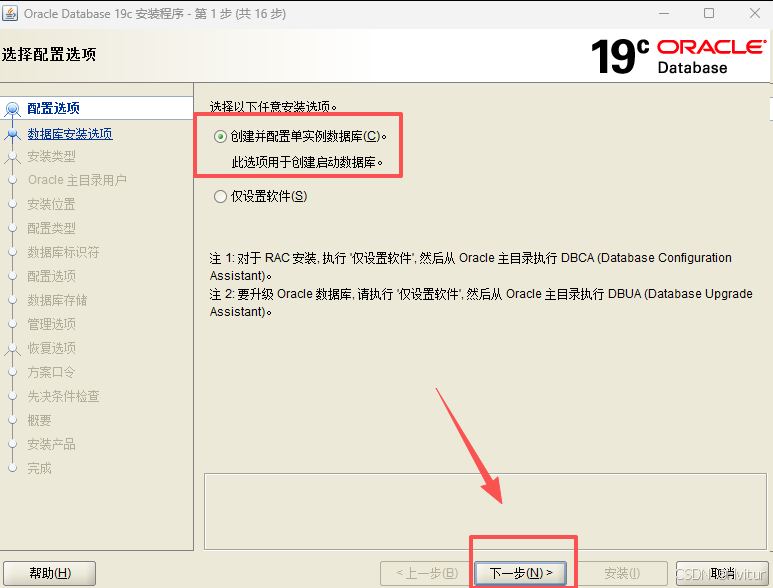
Task: Click the disabled 安装(I) button
Action: click(622, 573)
